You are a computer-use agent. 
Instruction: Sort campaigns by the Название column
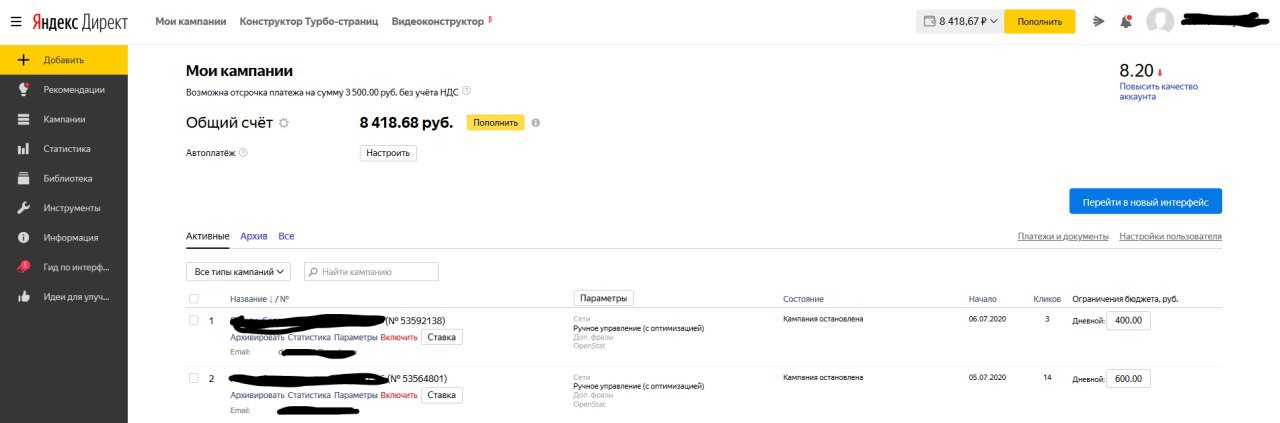point(250,299)
